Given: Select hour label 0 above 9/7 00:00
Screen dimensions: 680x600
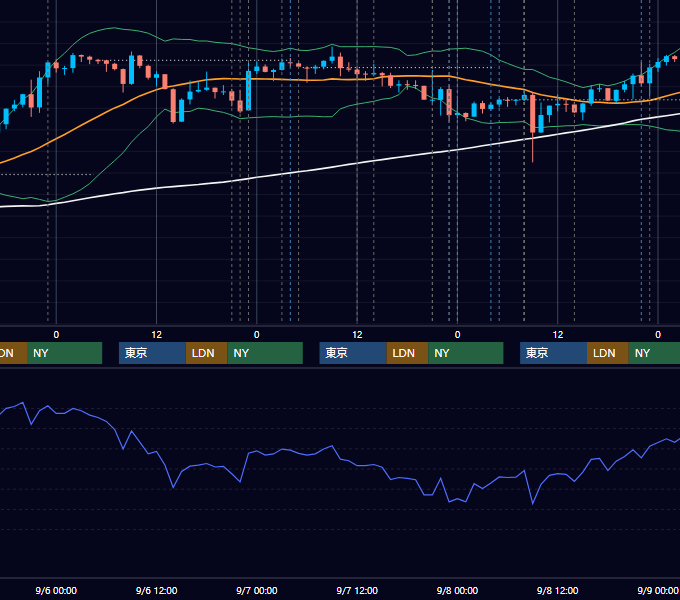Looking at the screenshot, I should (x=257, y=335).
